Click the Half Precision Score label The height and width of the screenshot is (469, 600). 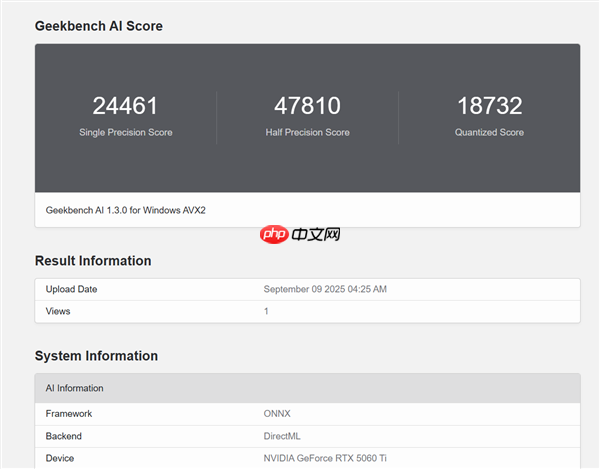(308, 132)
